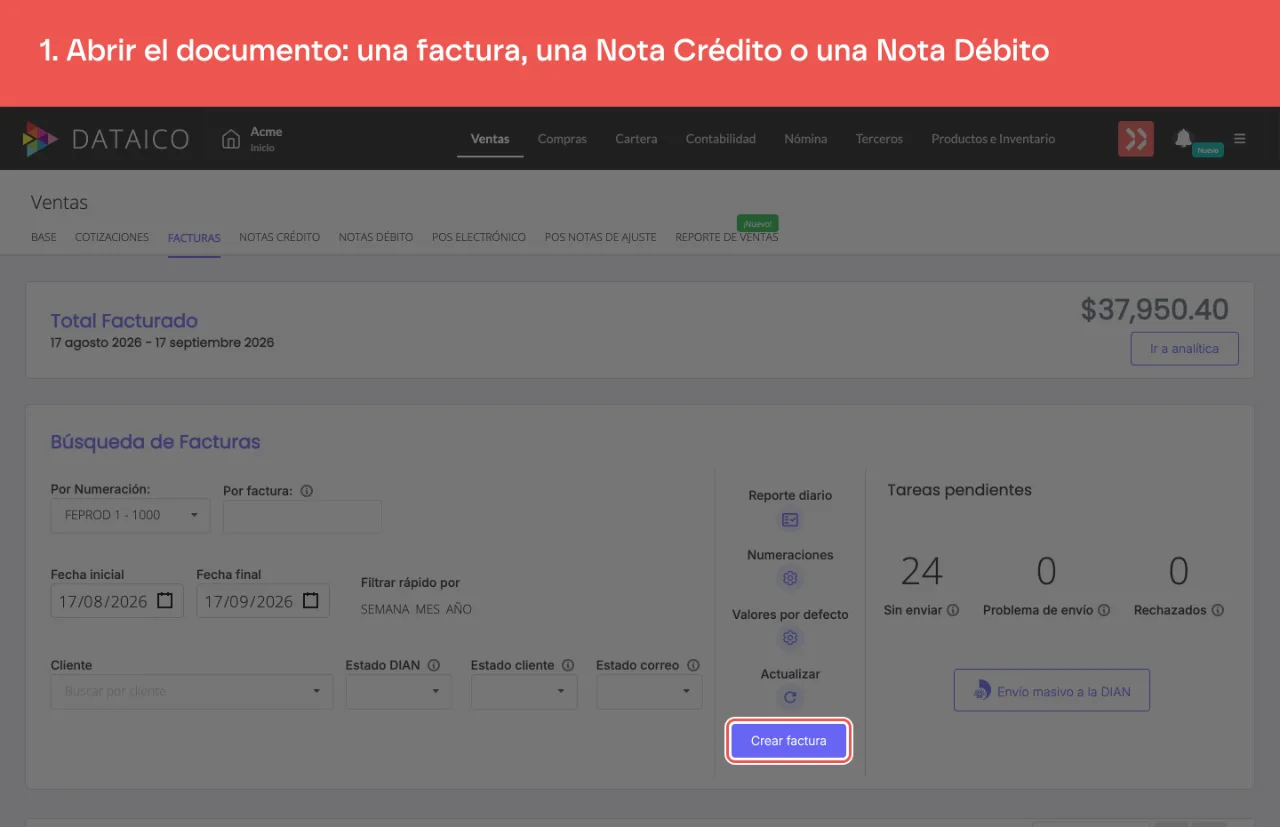Filter quickly by MES
This screenshot has height=827, width=1280.
[428, 609]
